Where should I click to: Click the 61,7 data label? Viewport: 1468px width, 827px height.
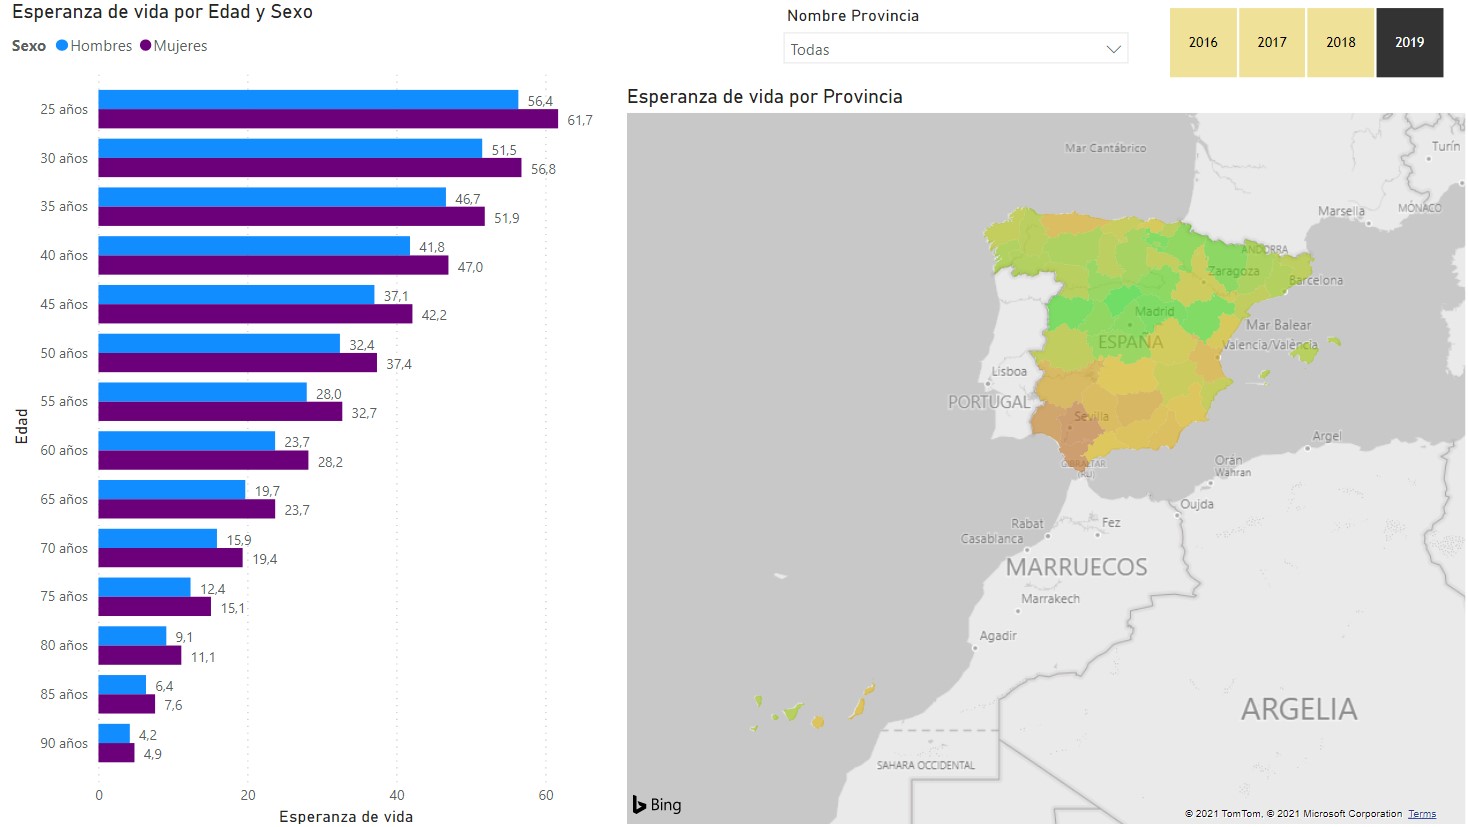[x=580, y=120]
